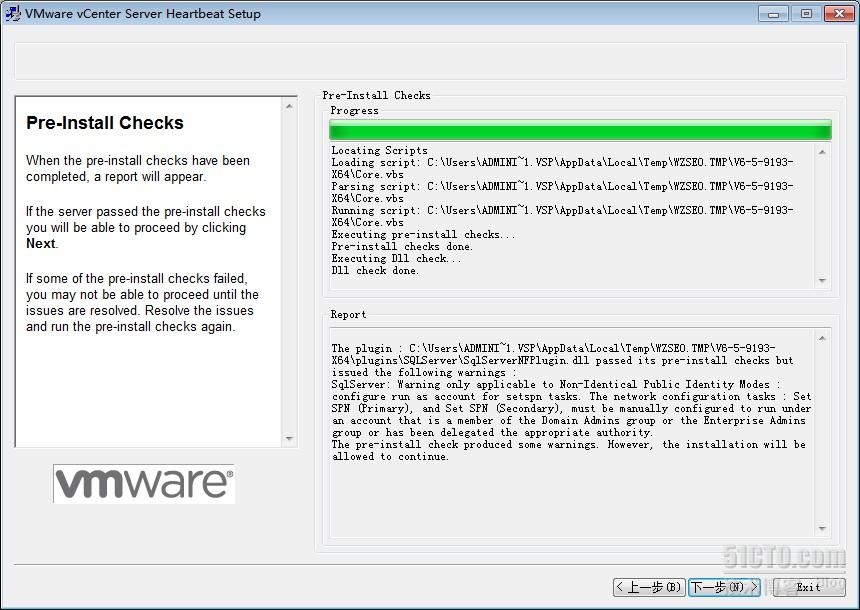Close the Heartbeat Setup window
Image resolution: width=860 pixels, height=610 pixels.
(x=839, y=14)
